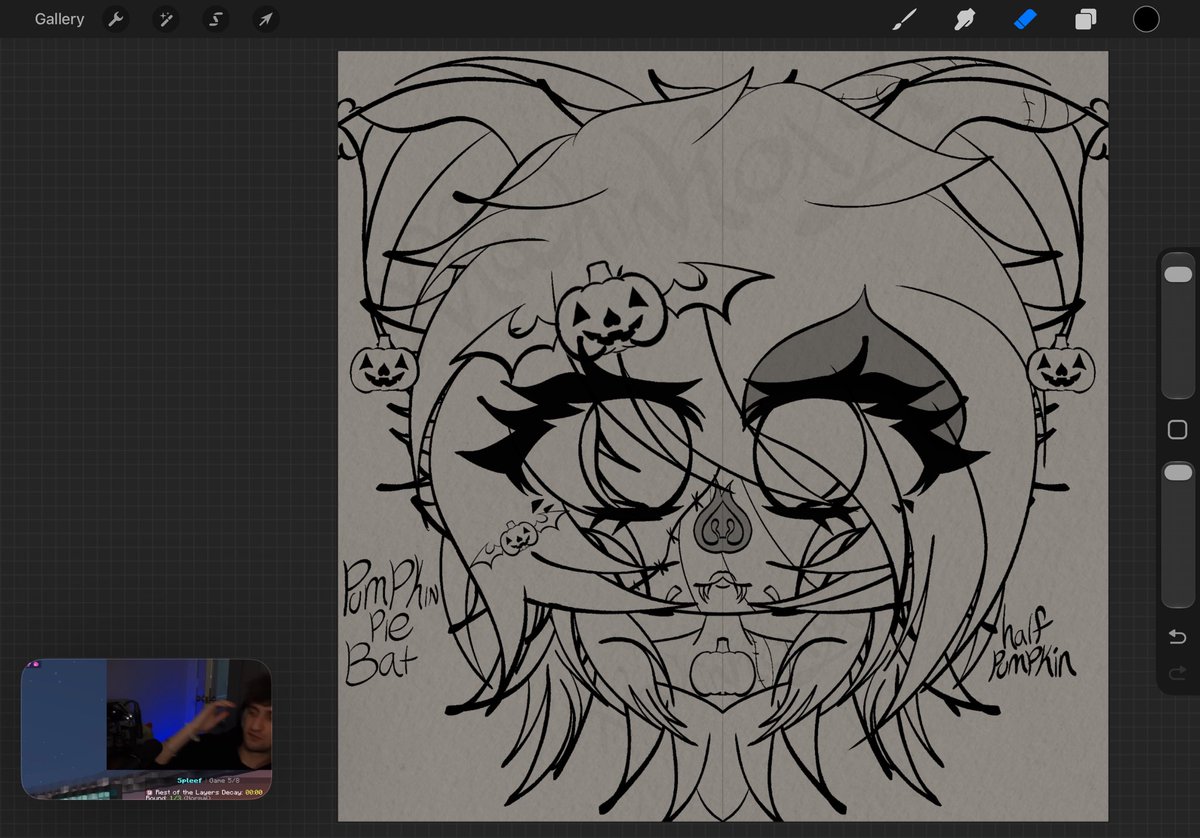1200x838 pixels.
Task: Open the Actions wrench menu
Action: [x=116, y=19]
